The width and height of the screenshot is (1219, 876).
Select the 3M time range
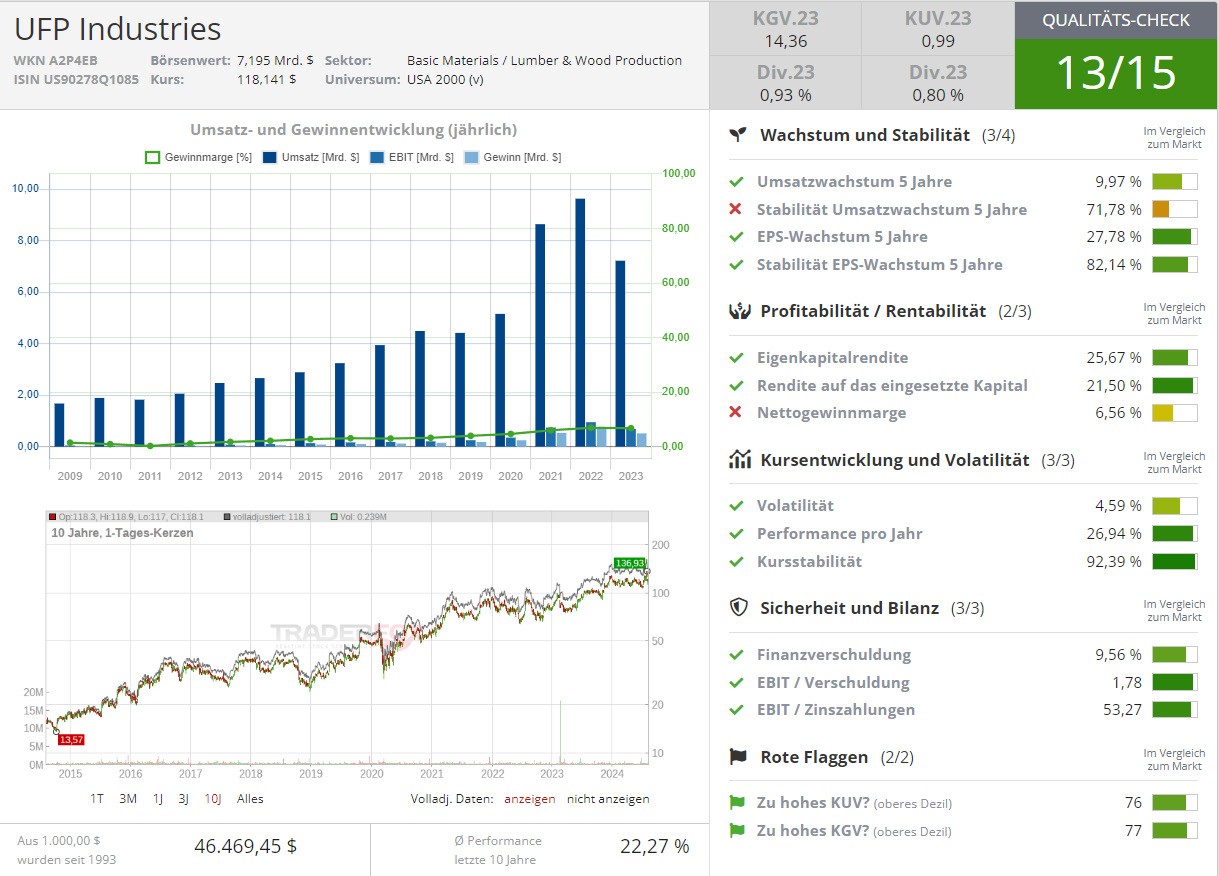[x=128, y=799]
